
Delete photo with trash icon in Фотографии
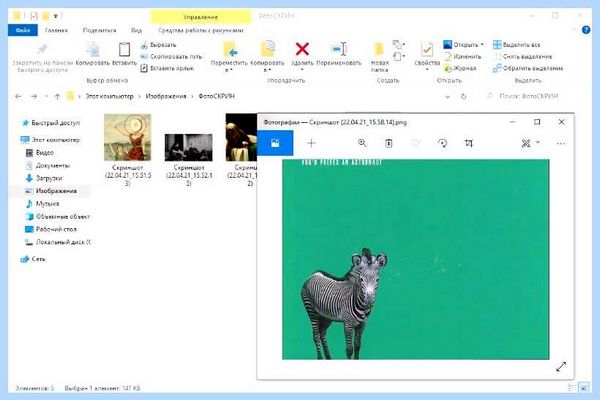(388, 143)
